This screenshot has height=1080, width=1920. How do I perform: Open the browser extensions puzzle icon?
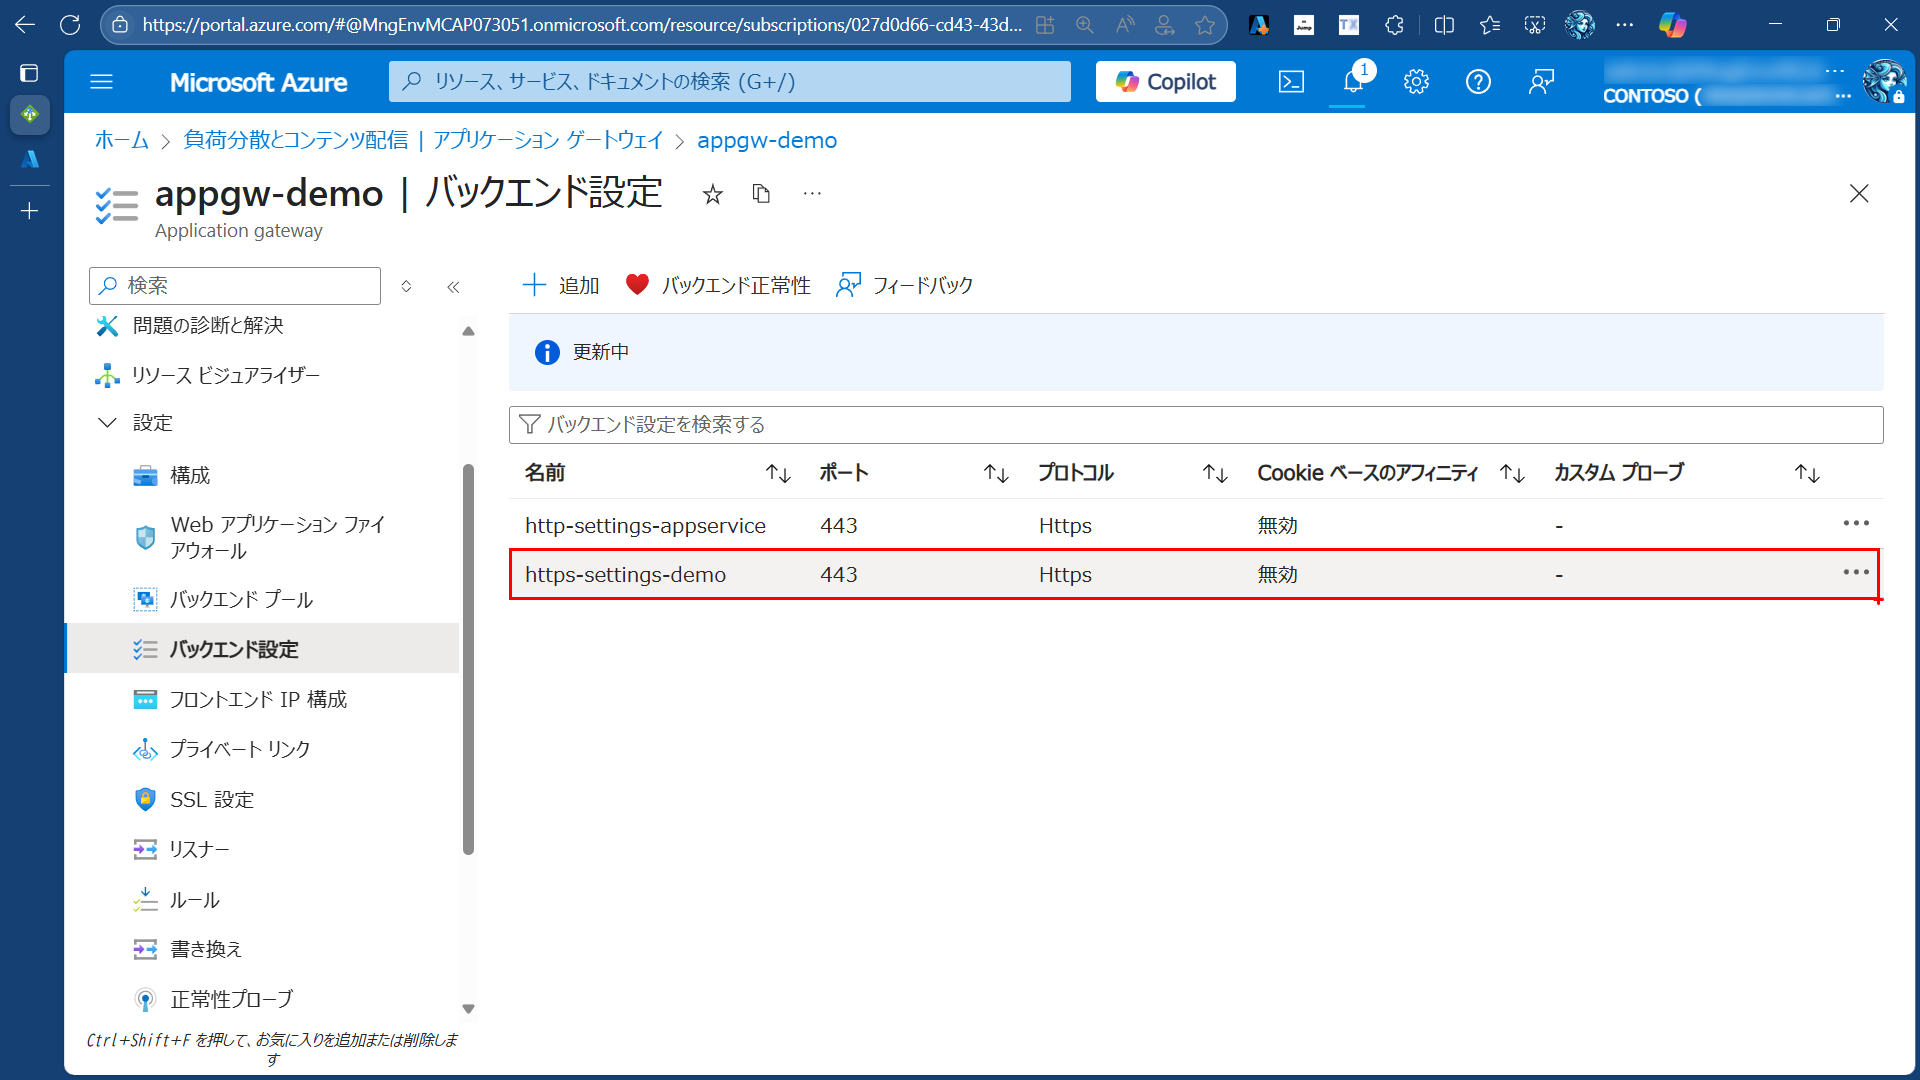(x=1394, y=25)
